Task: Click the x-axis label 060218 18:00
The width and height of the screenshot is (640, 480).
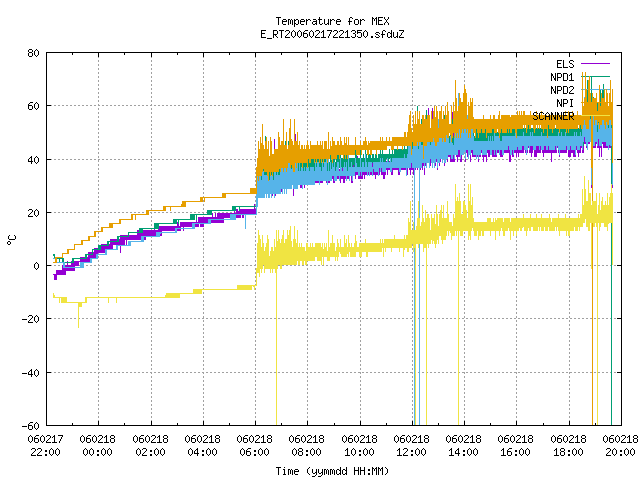Action: coord(568,446)
